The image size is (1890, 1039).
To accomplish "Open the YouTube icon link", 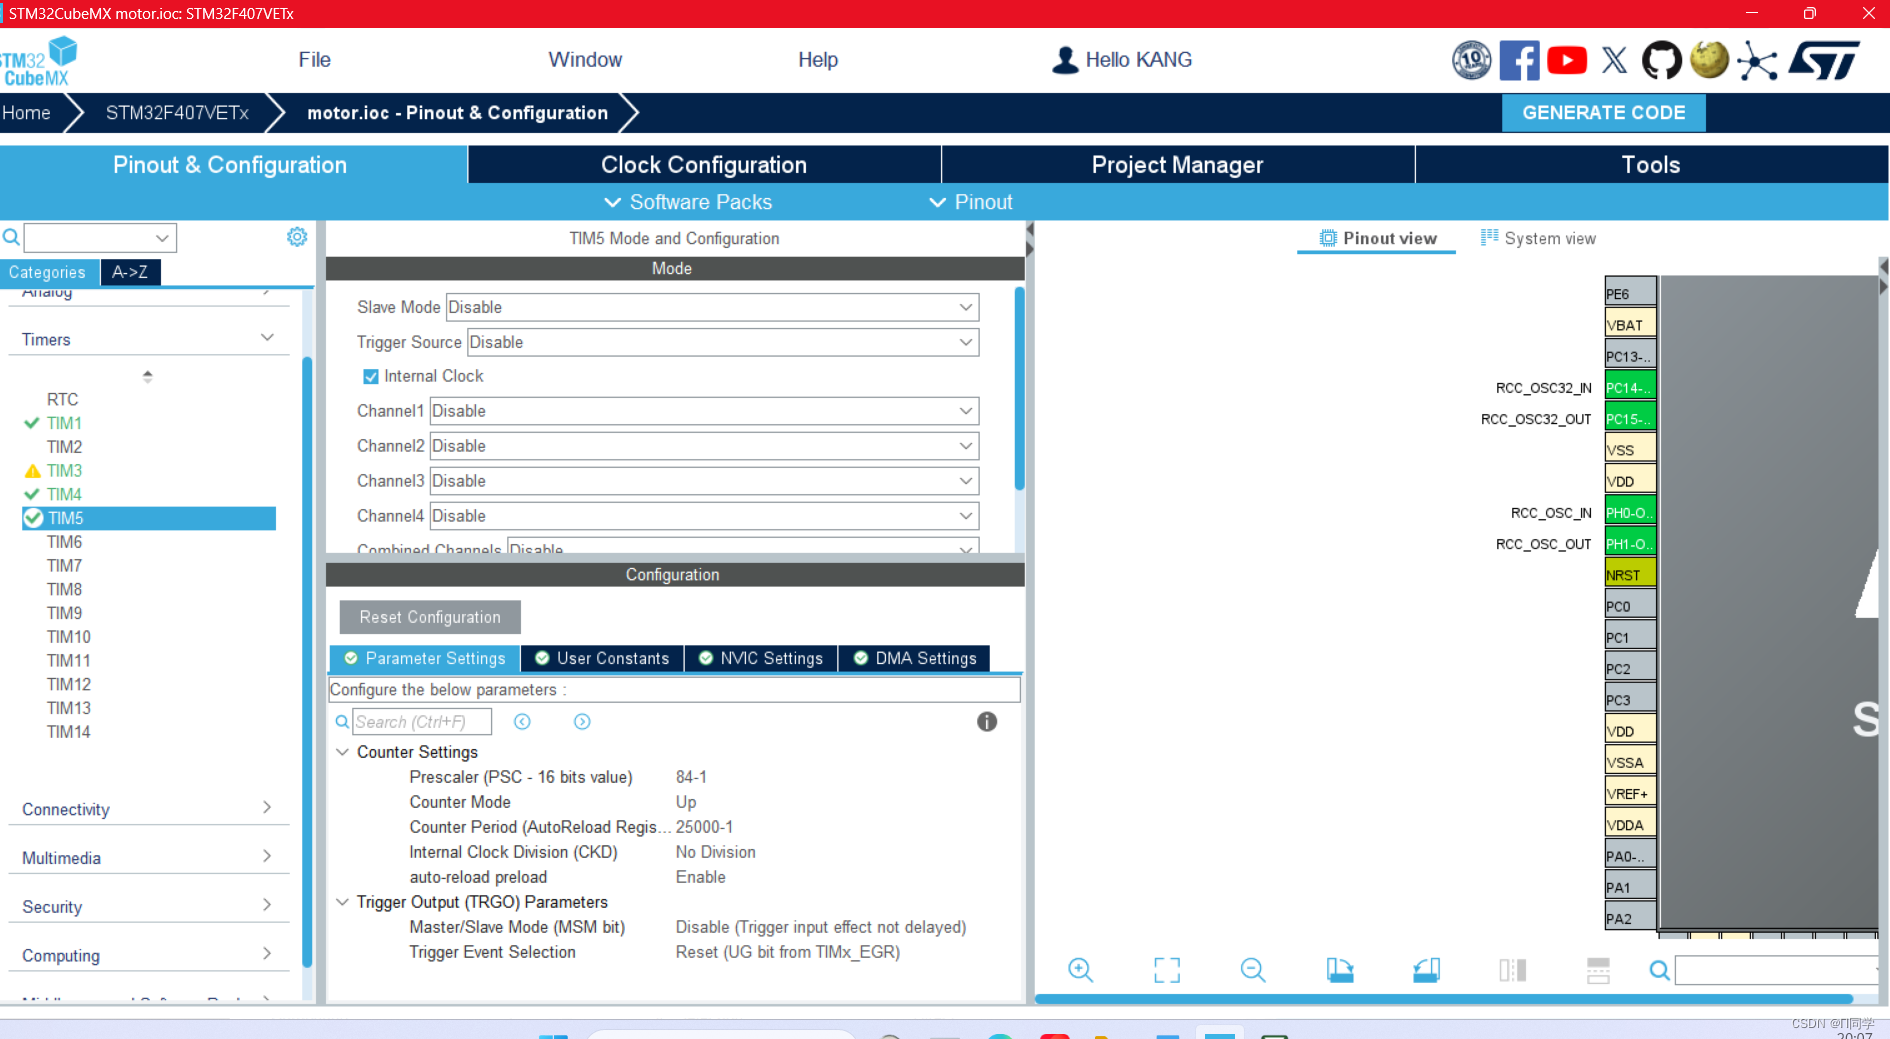I will 1567,60.
